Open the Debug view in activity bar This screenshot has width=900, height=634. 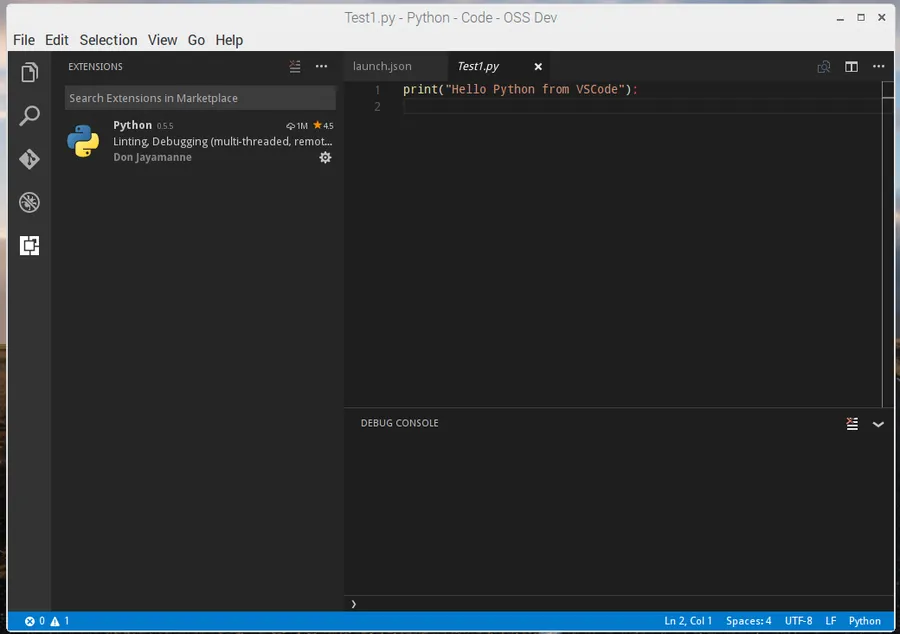pyautogui.click(x=29, y=203)
